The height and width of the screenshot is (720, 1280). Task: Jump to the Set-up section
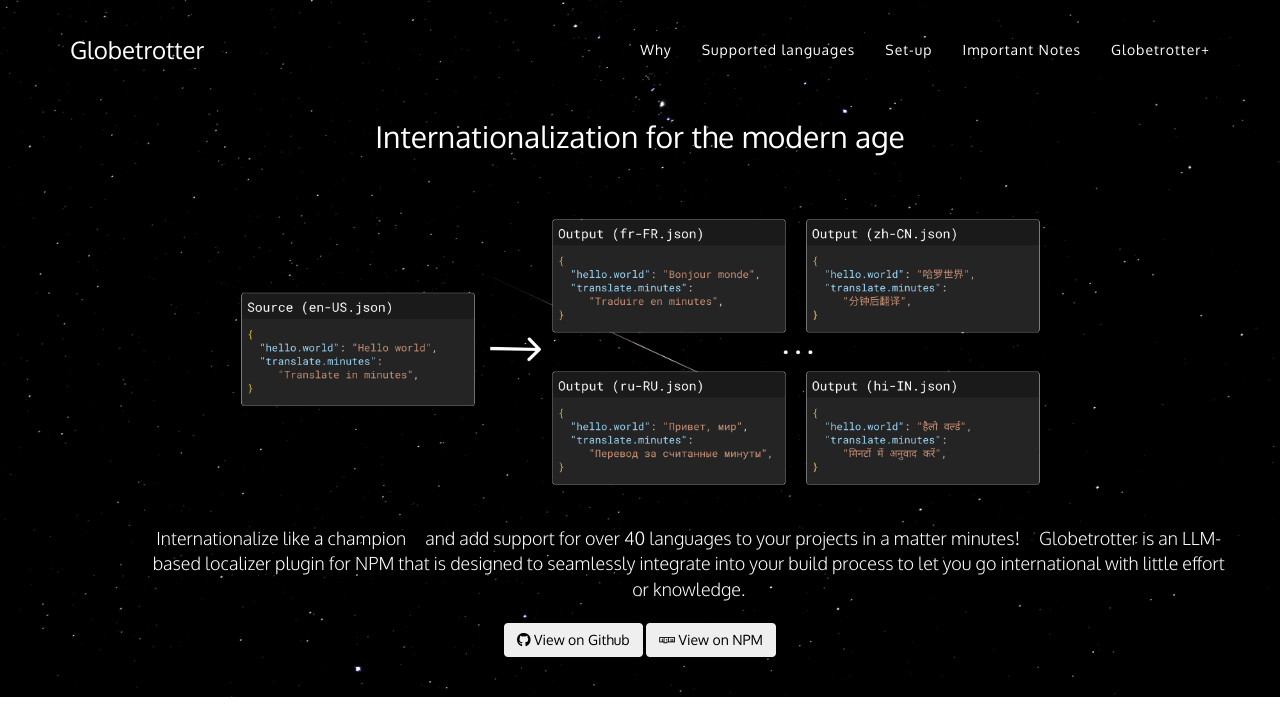908,50
